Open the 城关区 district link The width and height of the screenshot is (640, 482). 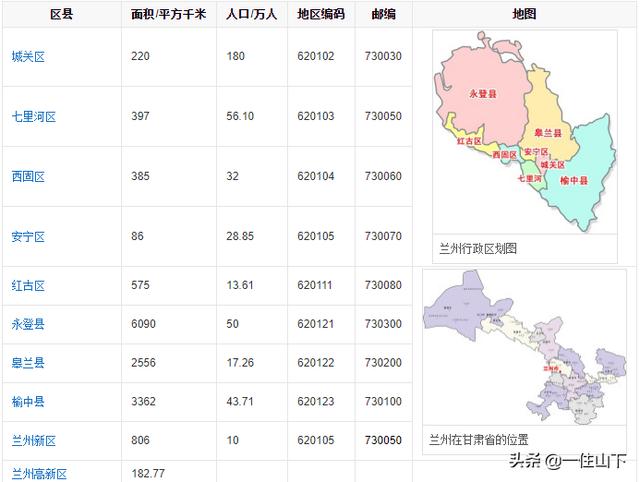(x=28, y=56)
